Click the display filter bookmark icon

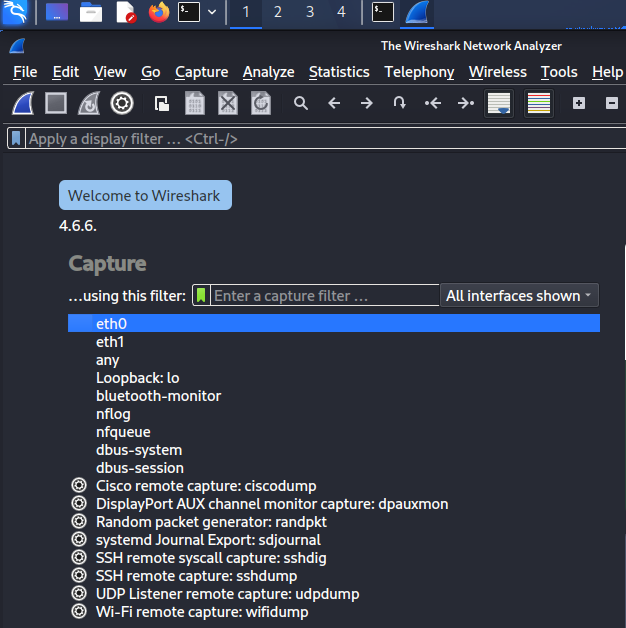pos(16,139)
